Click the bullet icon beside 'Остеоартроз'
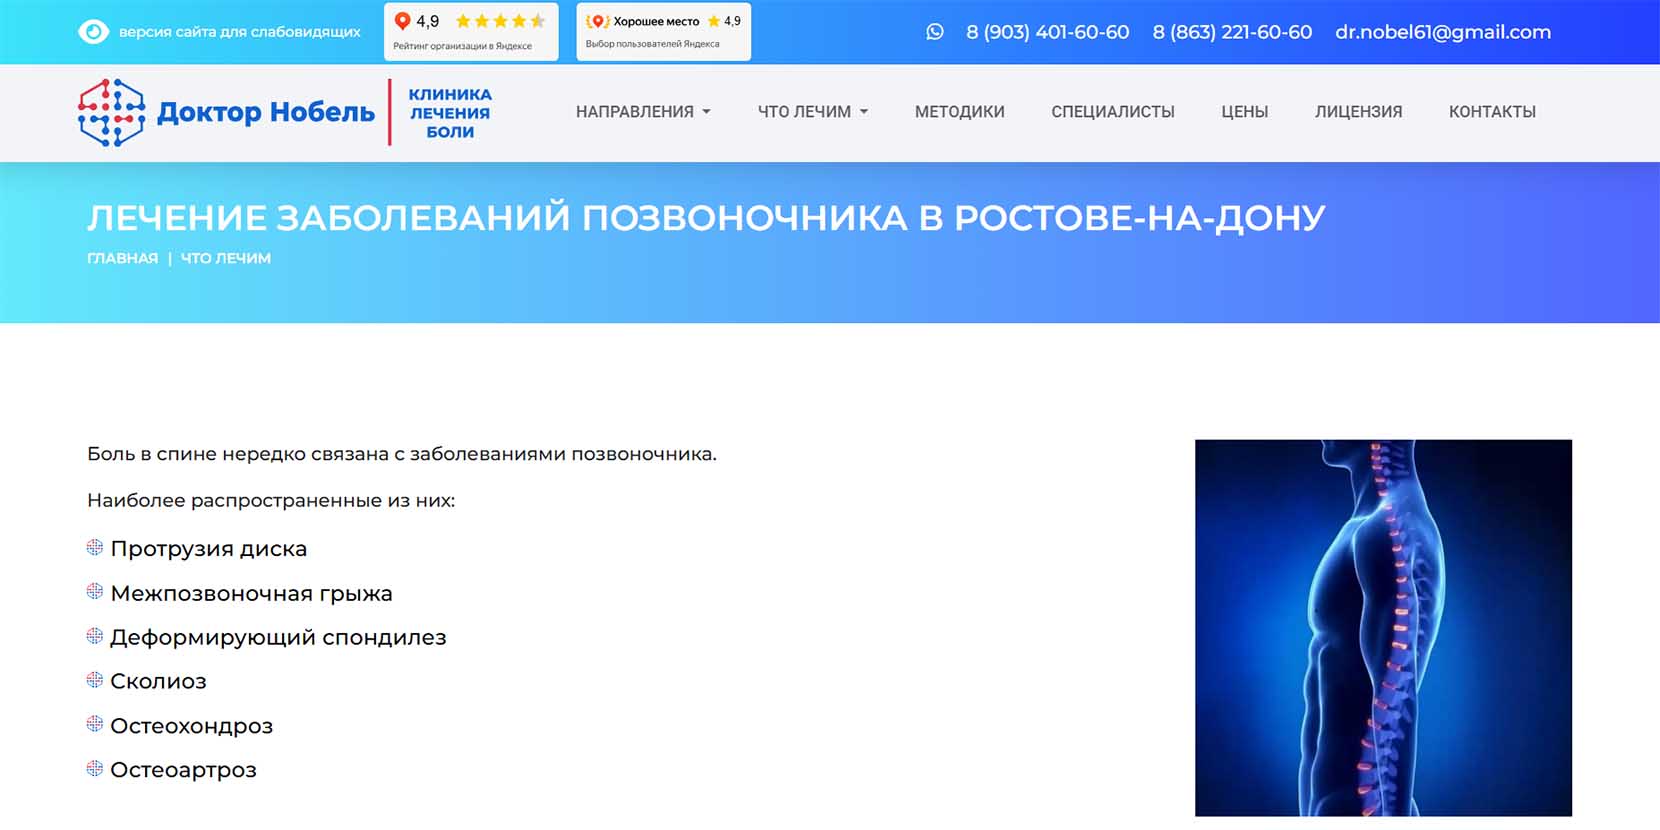1660x830 pixels. pos(95,769)
